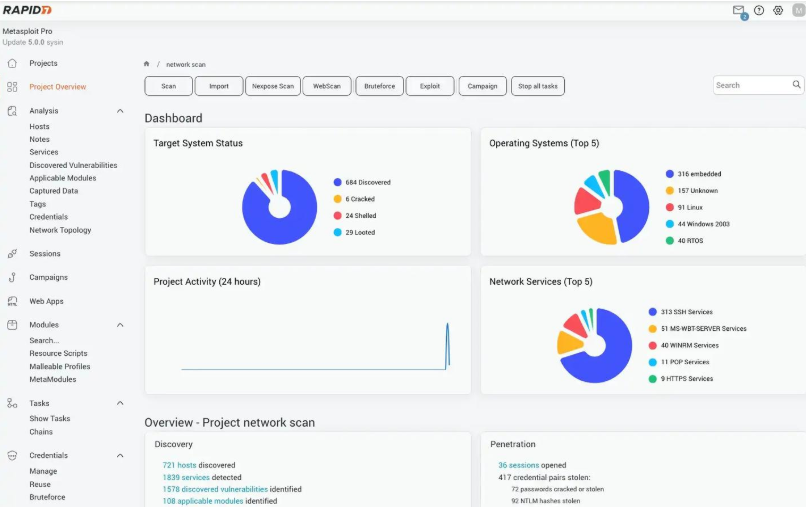Open Bruteforce under Credentials sidebar
This screenshot has height=507, width=806.
(x=47, y=497)
